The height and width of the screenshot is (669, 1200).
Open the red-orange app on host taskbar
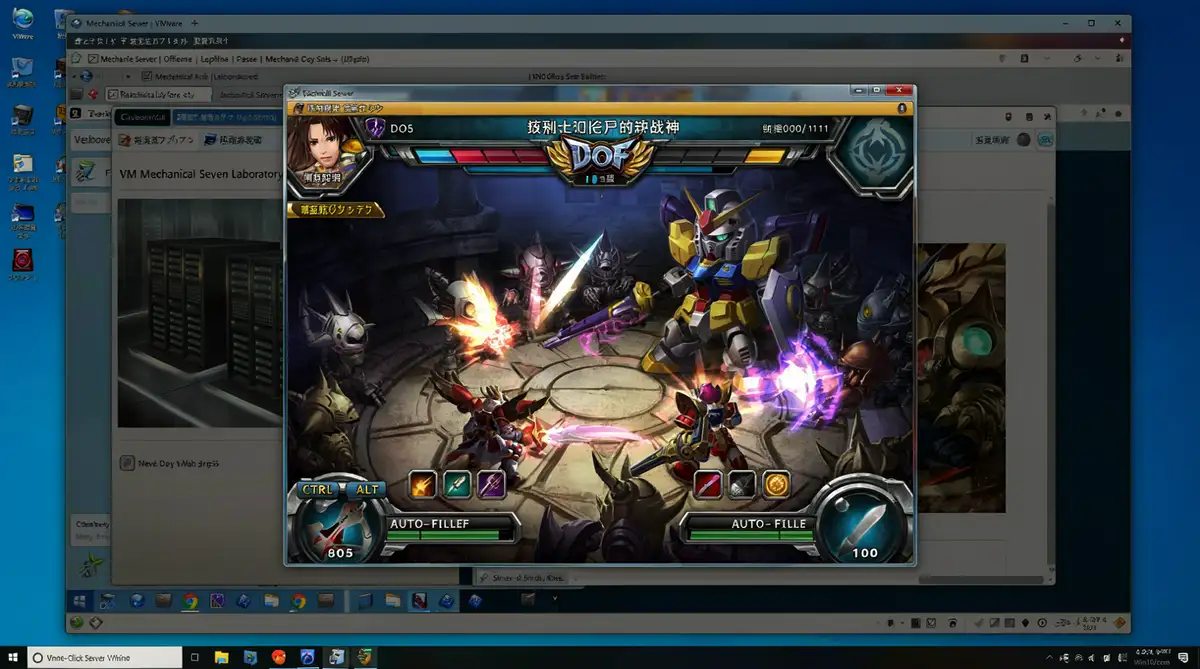(x=278, y=657)
